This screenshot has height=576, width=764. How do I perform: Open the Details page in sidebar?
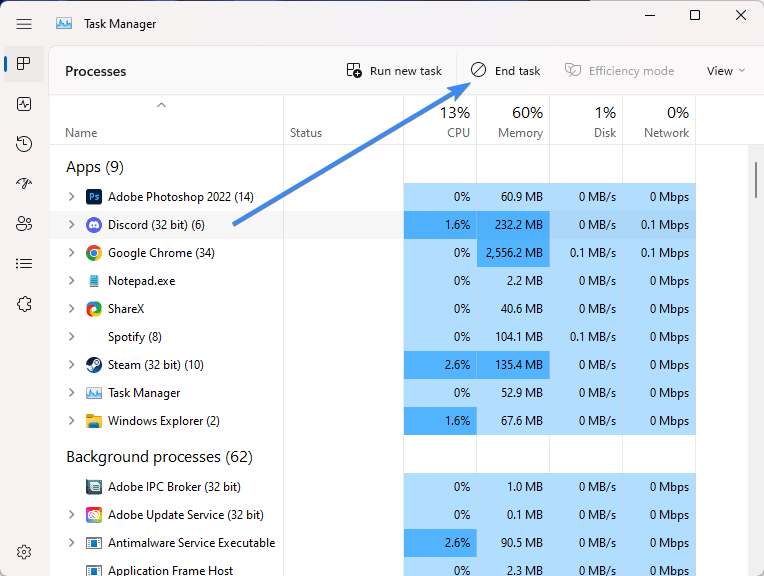(24, 264)
